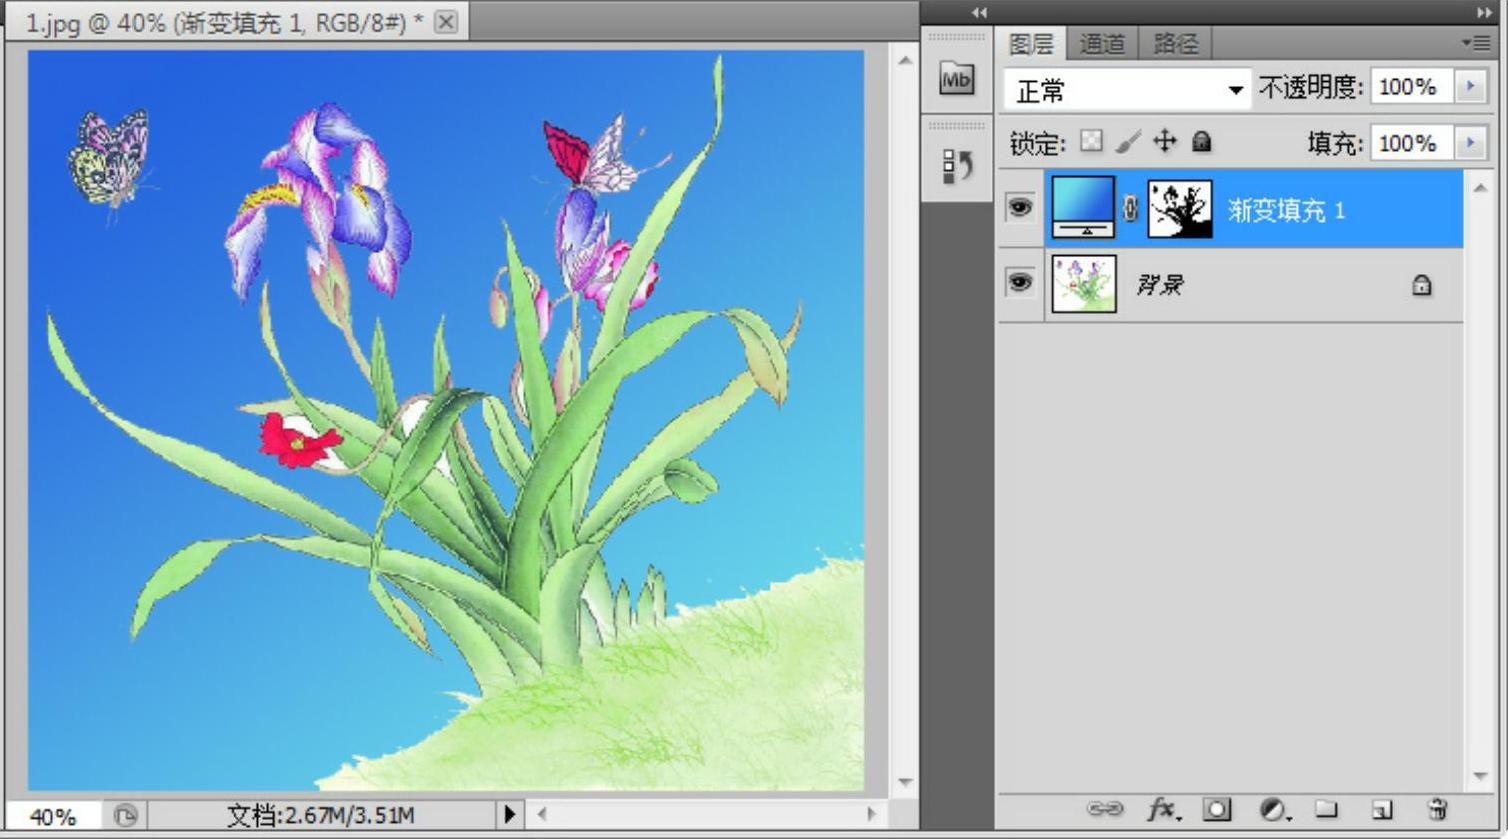Screen dimensions: 1508x839
Task: Click the create new layer icon
Action: tap(1382, 809)
